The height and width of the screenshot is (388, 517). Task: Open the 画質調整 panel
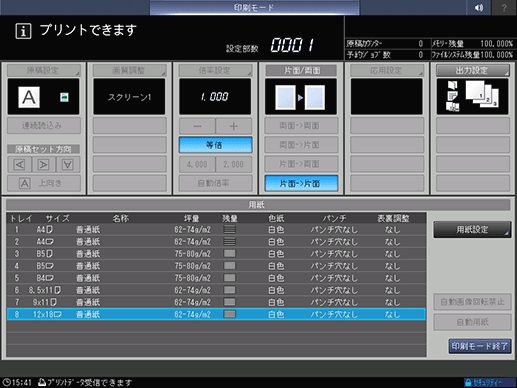coord(129,70)
